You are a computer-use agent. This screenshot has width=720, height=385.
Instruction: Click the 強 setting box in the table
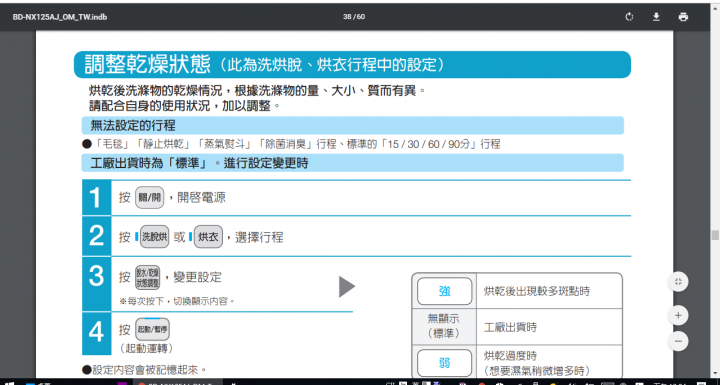[444, 291]
